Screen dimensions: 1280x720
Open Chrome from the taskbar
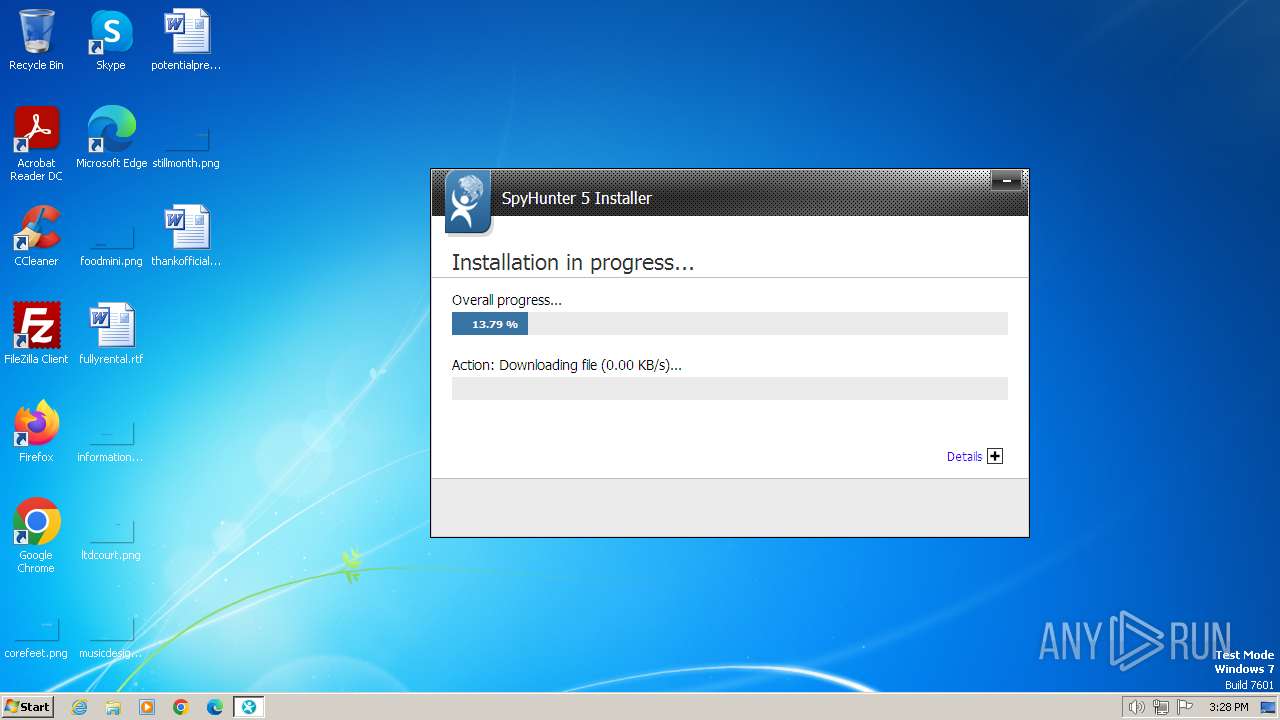click(181, 707)
